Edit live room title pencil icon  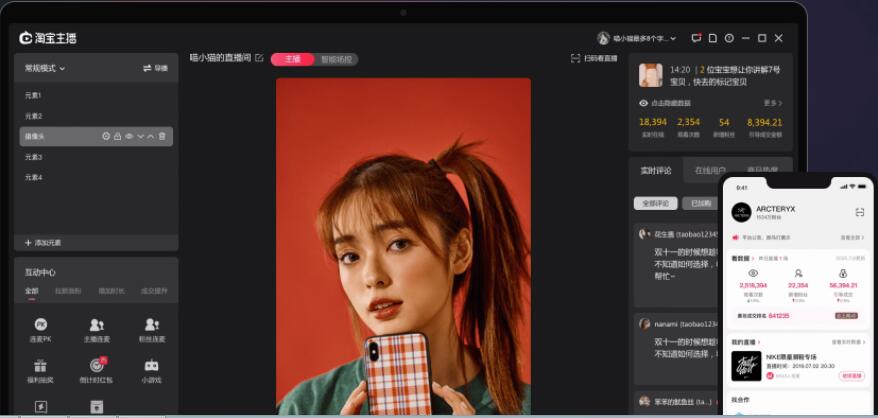(x=259, y=58)
